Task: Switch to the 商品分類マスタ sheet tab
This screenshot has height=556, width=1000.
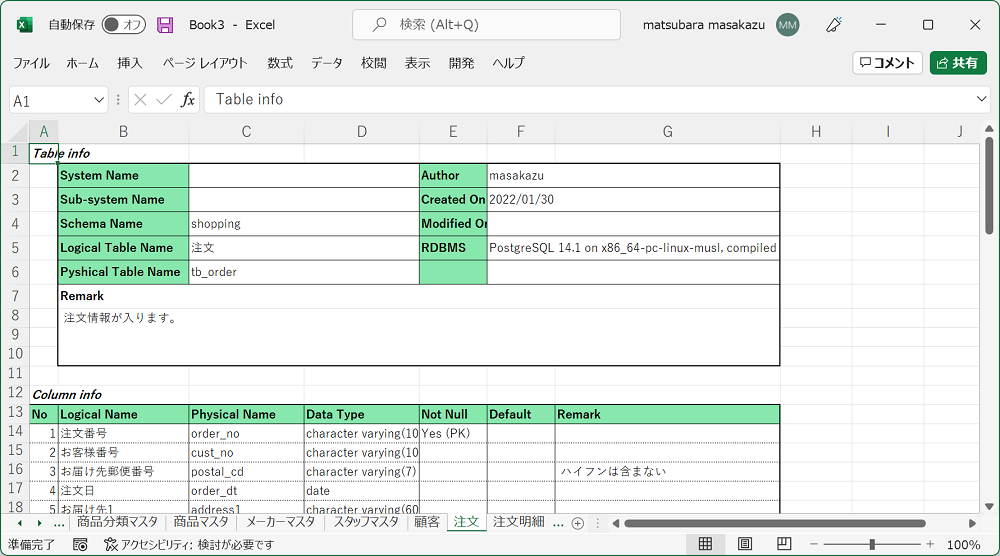Action: [x=117, y=522]
